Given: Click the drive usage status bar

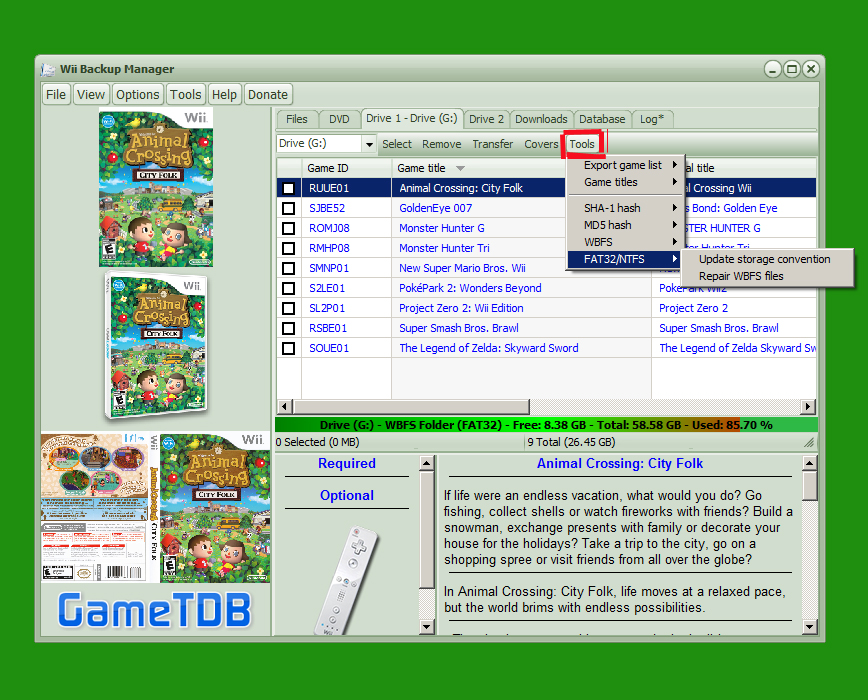Looking at the screenshot, I should [546, 425].
